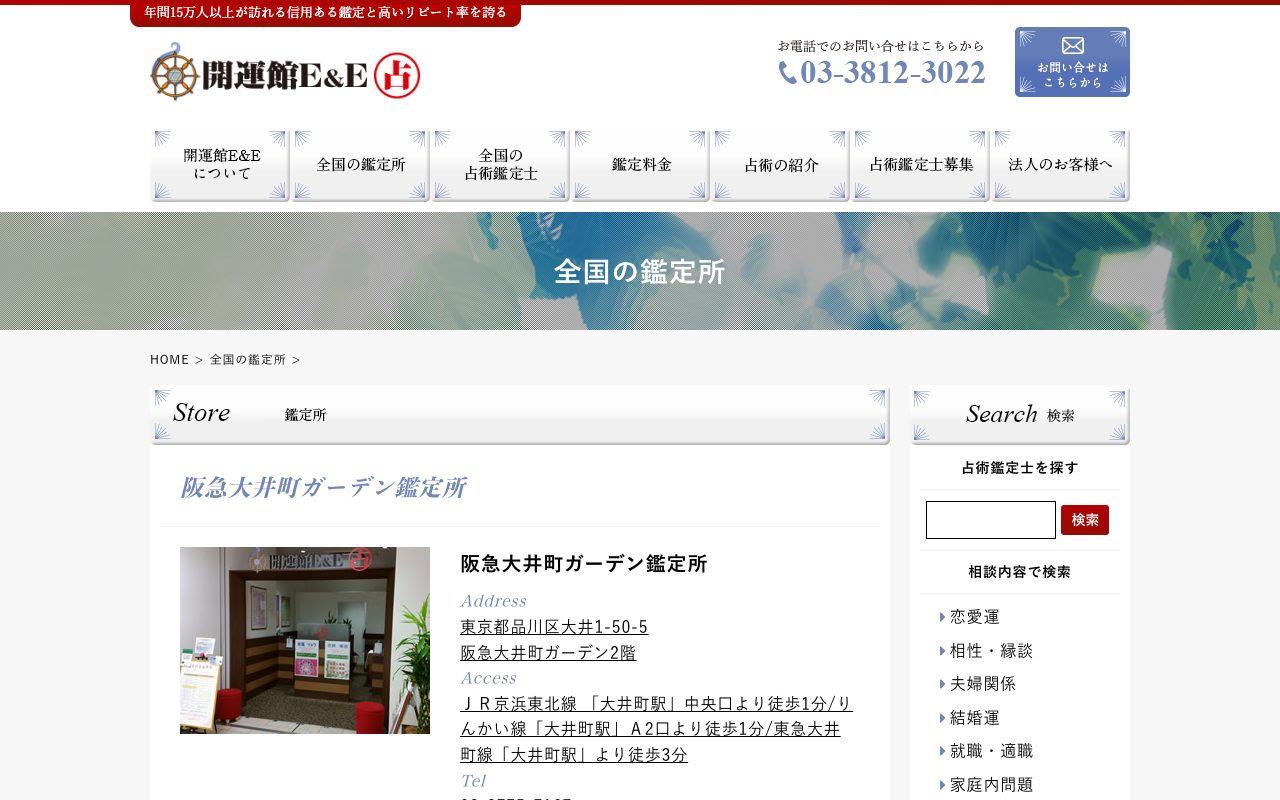Click the top red tagline banner
Screen dimensions: 1280x800
(x=325, y=13)
